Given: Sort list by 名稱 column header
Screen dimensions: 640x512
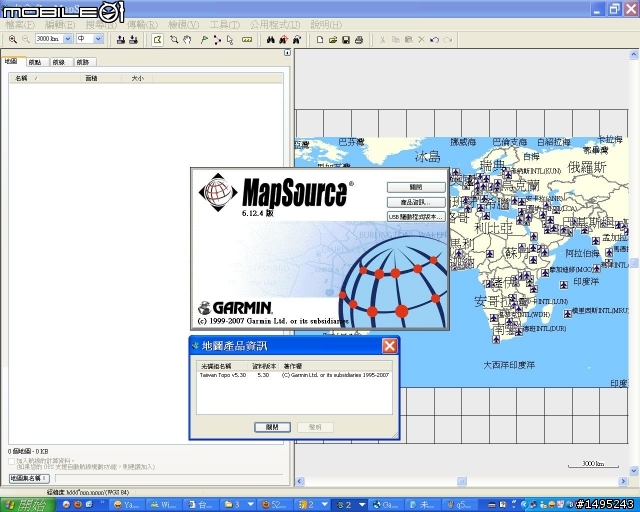Looking at the screenshot, I should (45, 78).
